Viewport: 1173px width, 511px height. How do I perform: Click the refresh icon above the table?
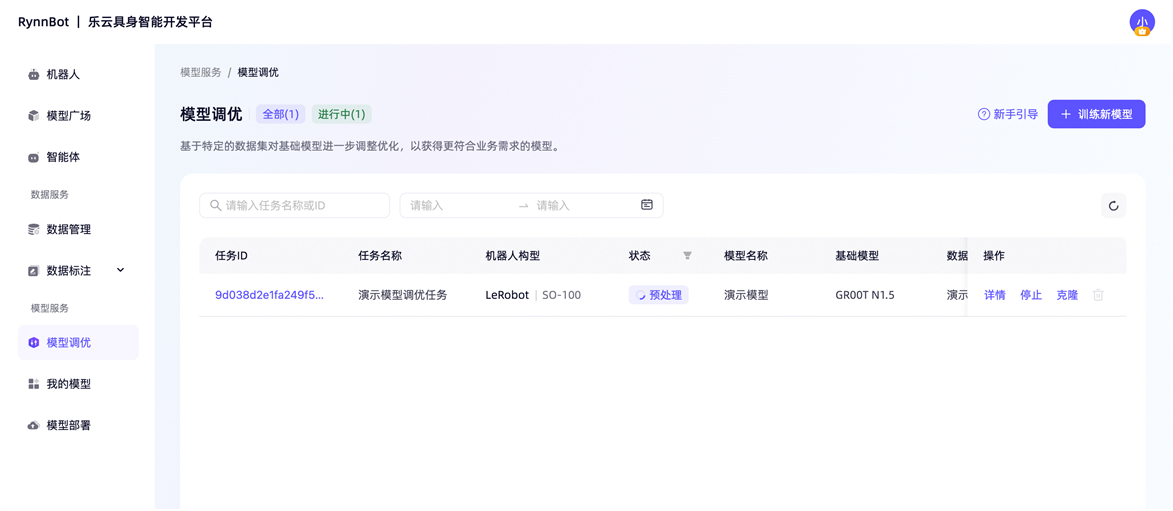[1113, 206]
